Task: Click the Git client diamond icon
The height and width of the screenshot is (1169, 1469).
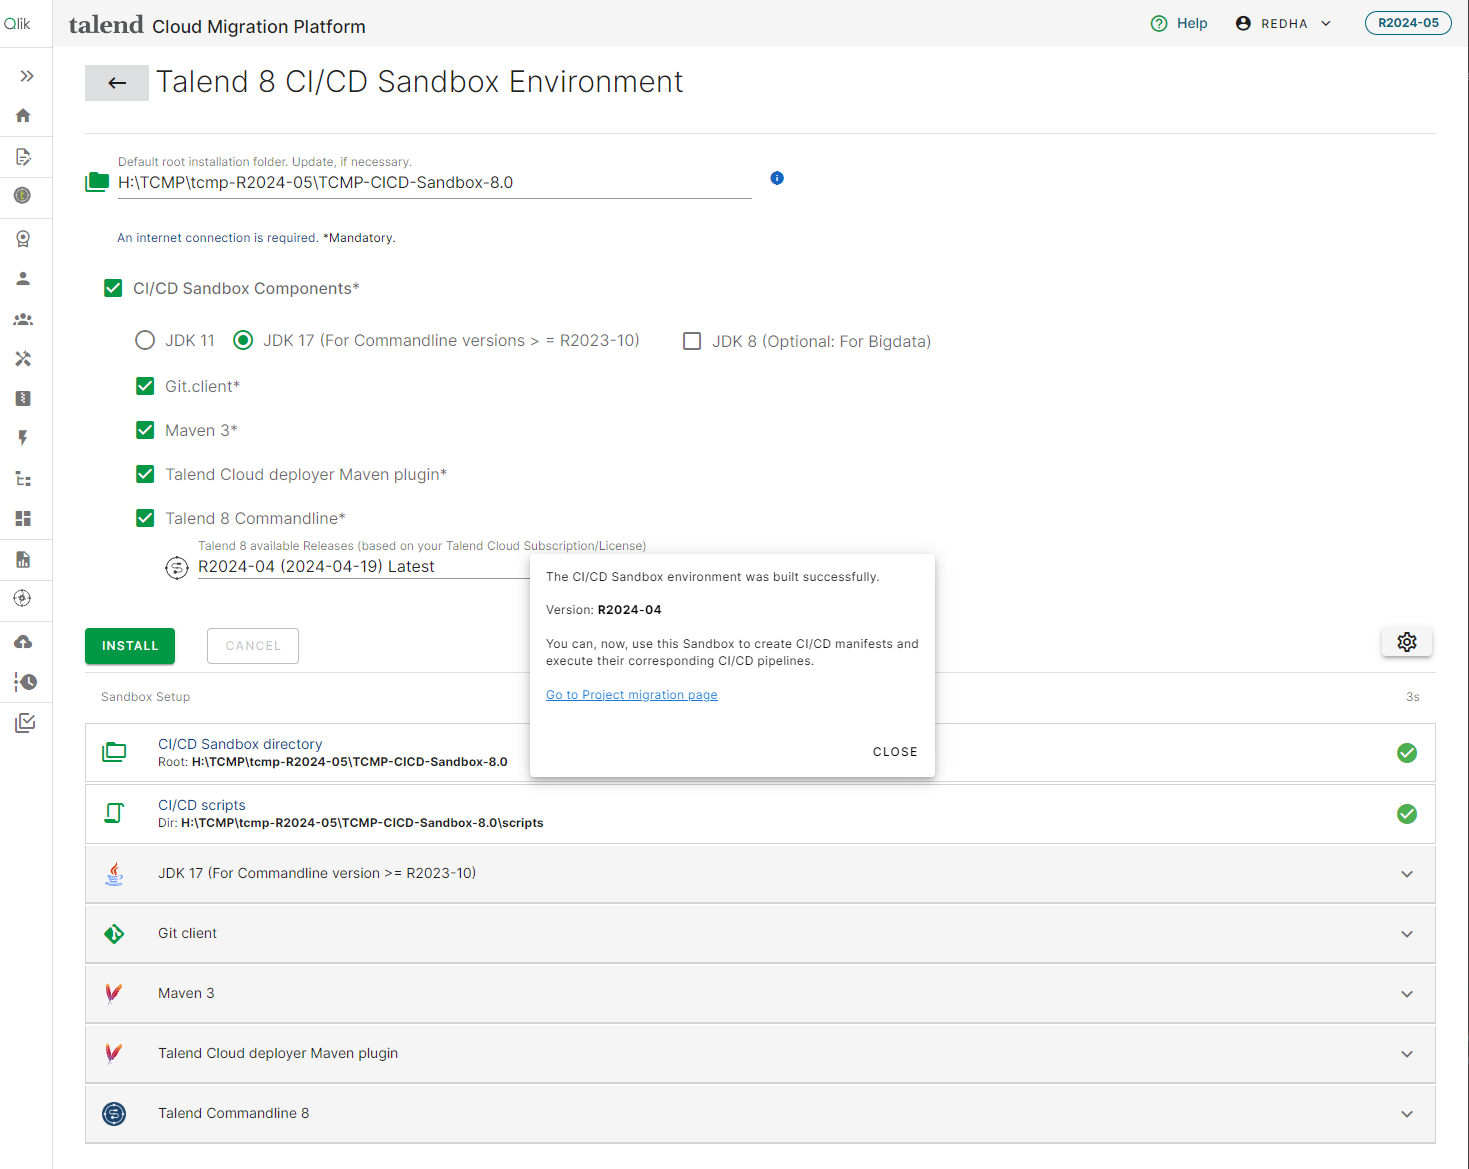Action: tap(114, 934)
